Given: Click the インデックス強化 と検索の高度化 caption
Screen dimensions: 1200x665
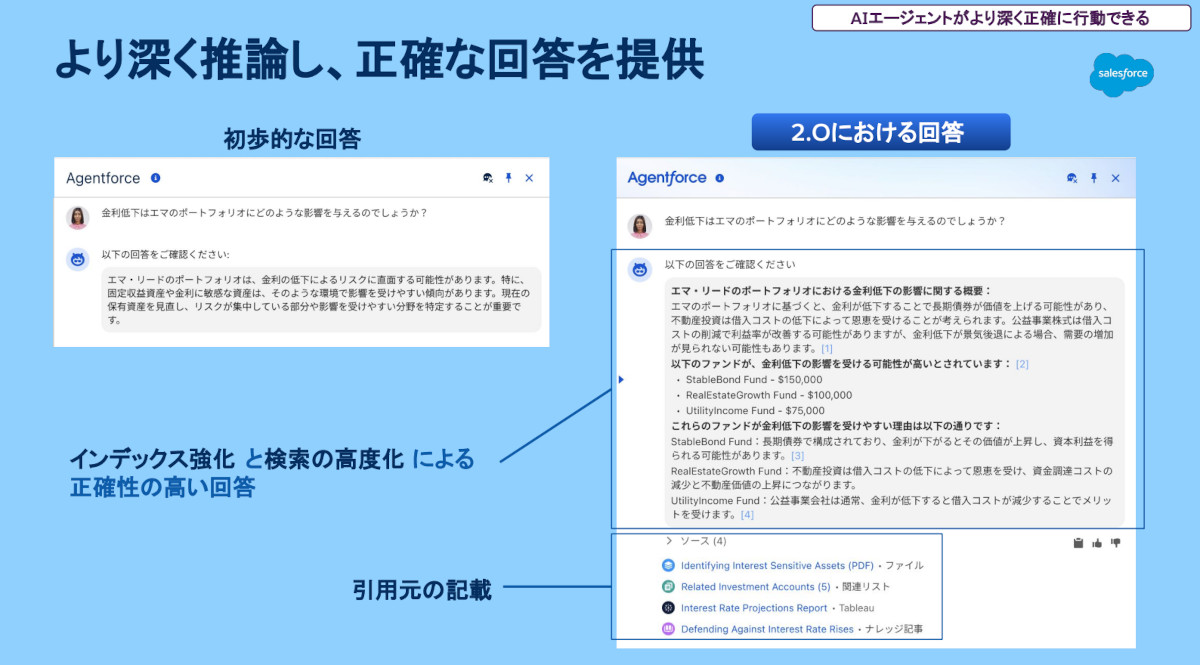Looking at the screenshot, I should click(237, 460).
